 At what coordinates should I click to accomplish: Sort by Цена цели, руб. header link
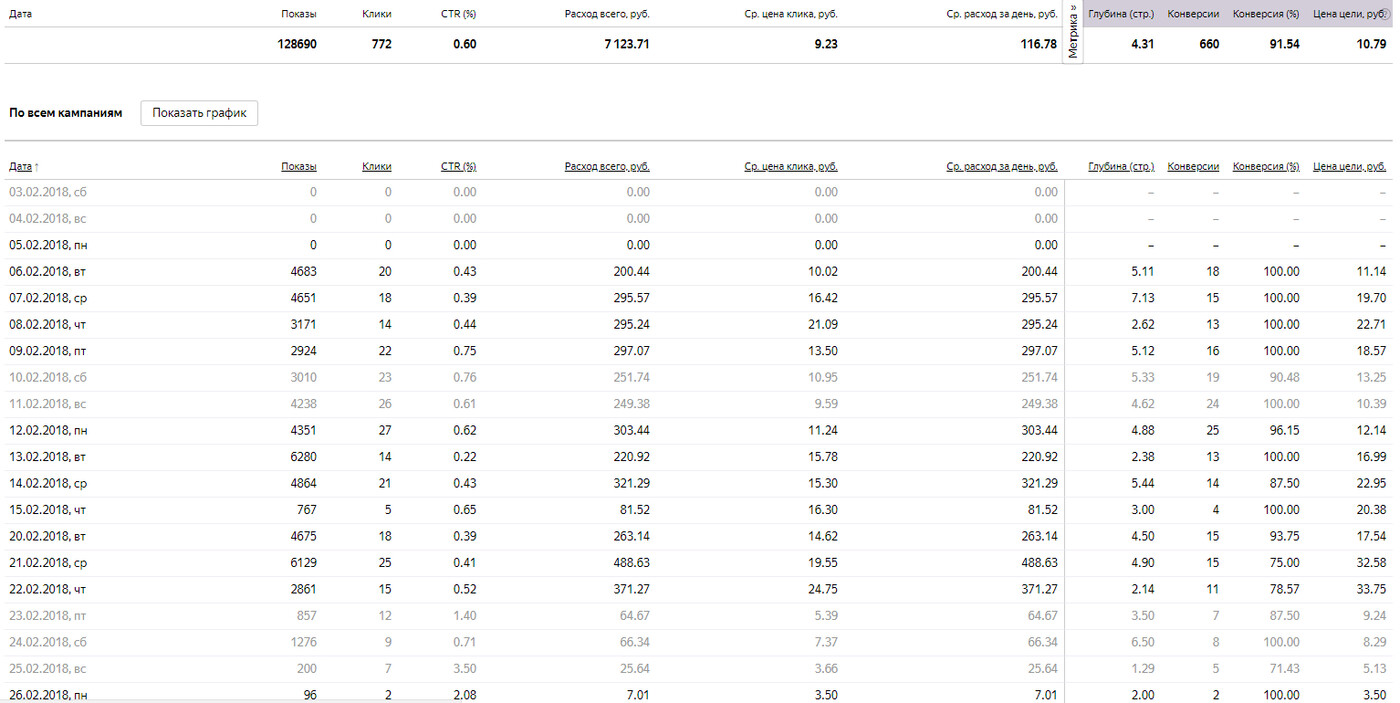coord(1349,166)
